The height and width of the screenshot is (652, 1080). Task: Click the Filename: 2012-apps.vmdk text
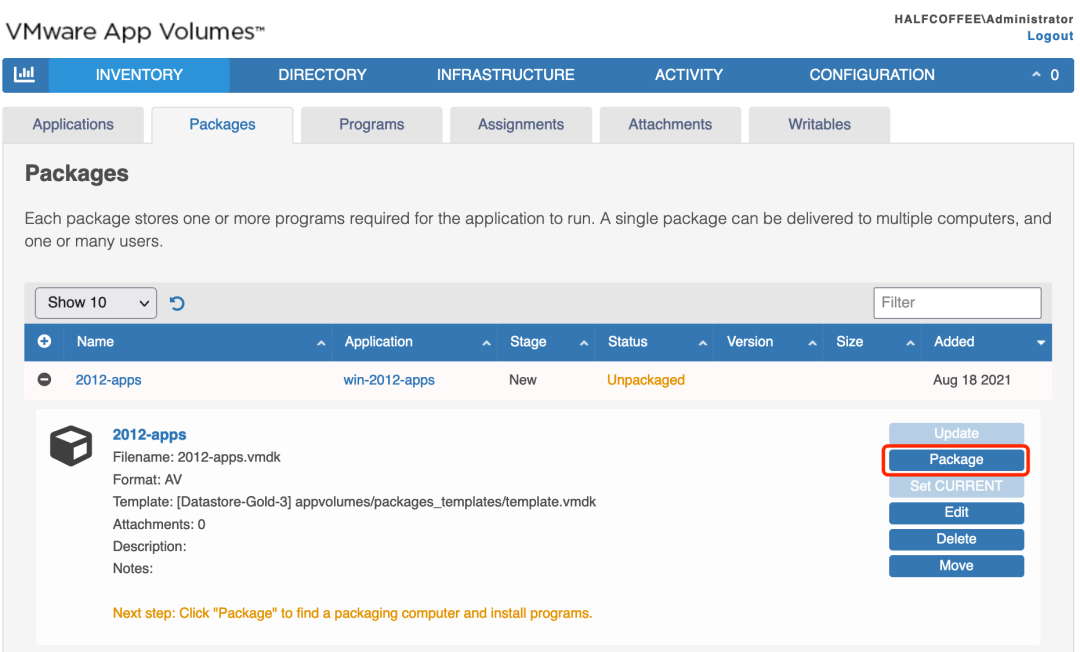[196, 457]
